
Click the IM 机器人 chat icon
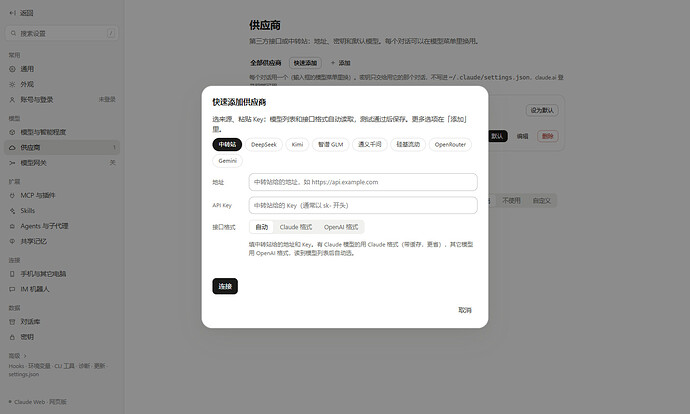point(12,289)
